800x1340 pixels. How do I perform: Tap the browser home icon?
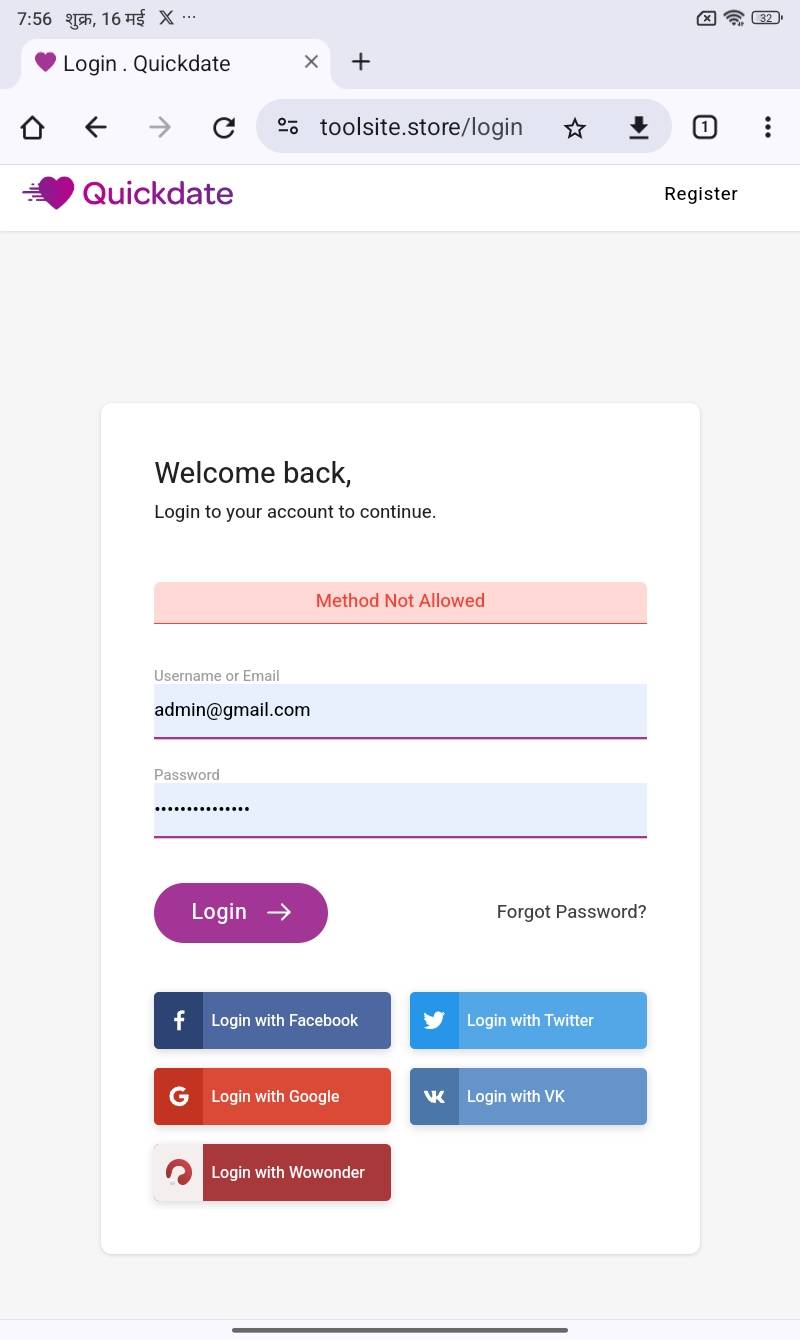(33, 127)
